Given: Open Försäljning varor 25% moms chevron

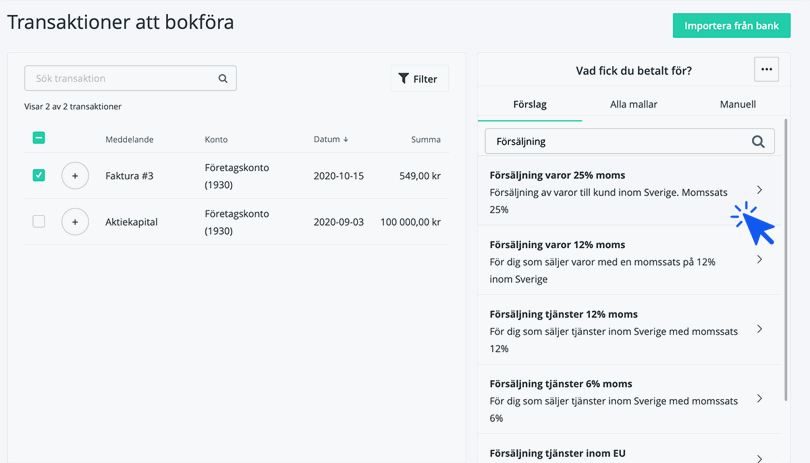Looking at the screenshot, I should point(759,190).
